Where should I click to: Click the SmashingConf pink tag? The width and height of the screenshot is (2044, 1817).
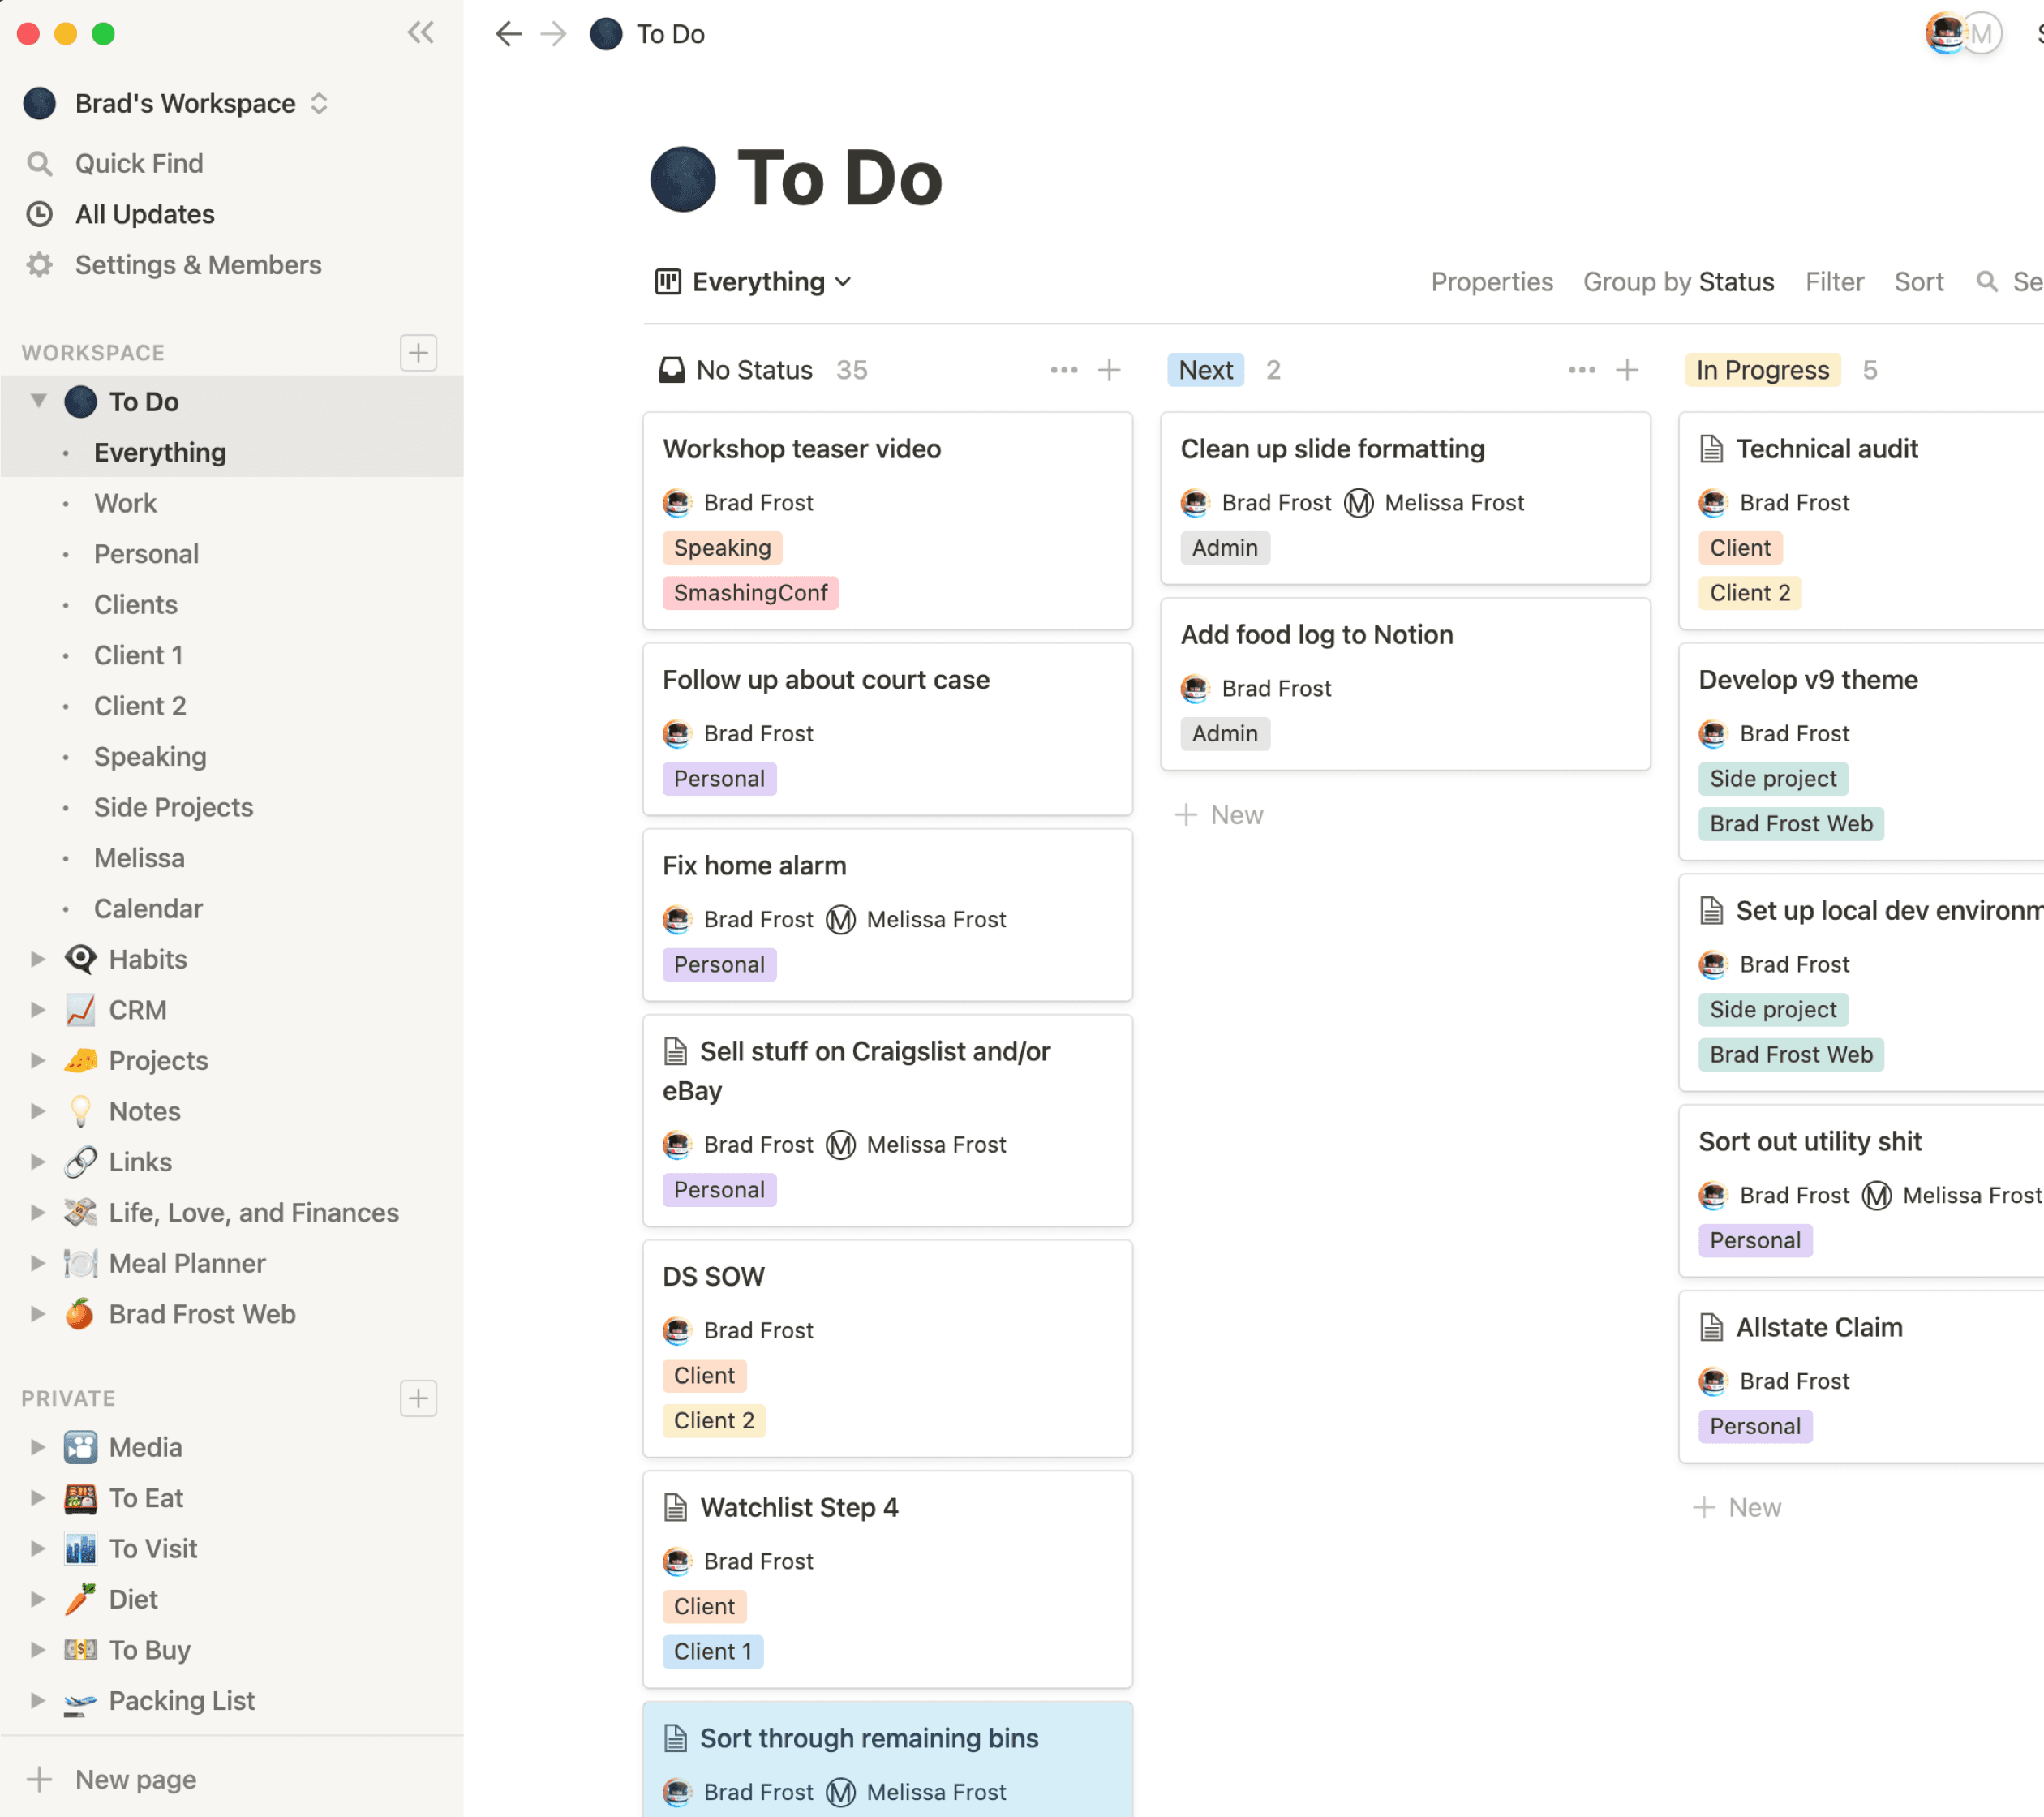pos(750,593)
